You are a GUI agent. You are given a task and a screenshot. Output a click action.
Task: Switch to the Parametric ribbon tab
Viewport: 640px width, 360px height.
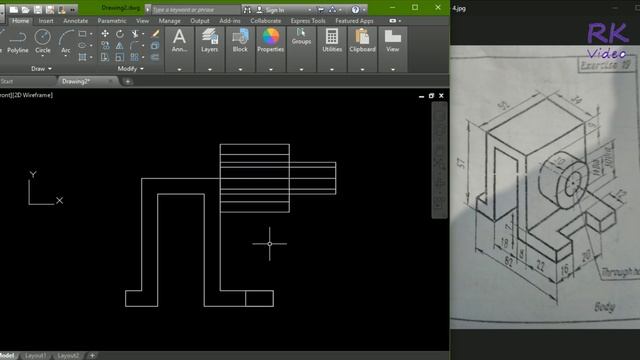[112, 20]
